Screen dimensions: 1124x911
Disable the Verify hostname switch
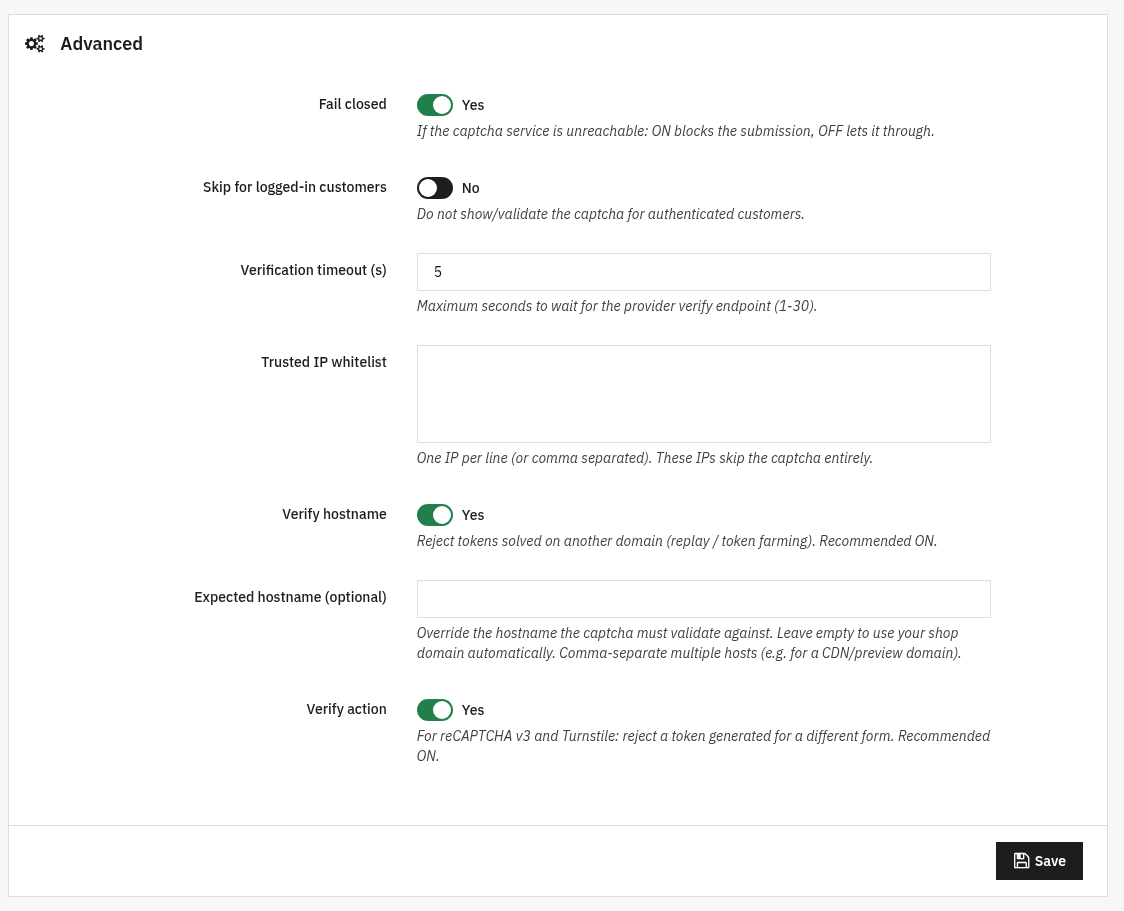tap(435, 515)
